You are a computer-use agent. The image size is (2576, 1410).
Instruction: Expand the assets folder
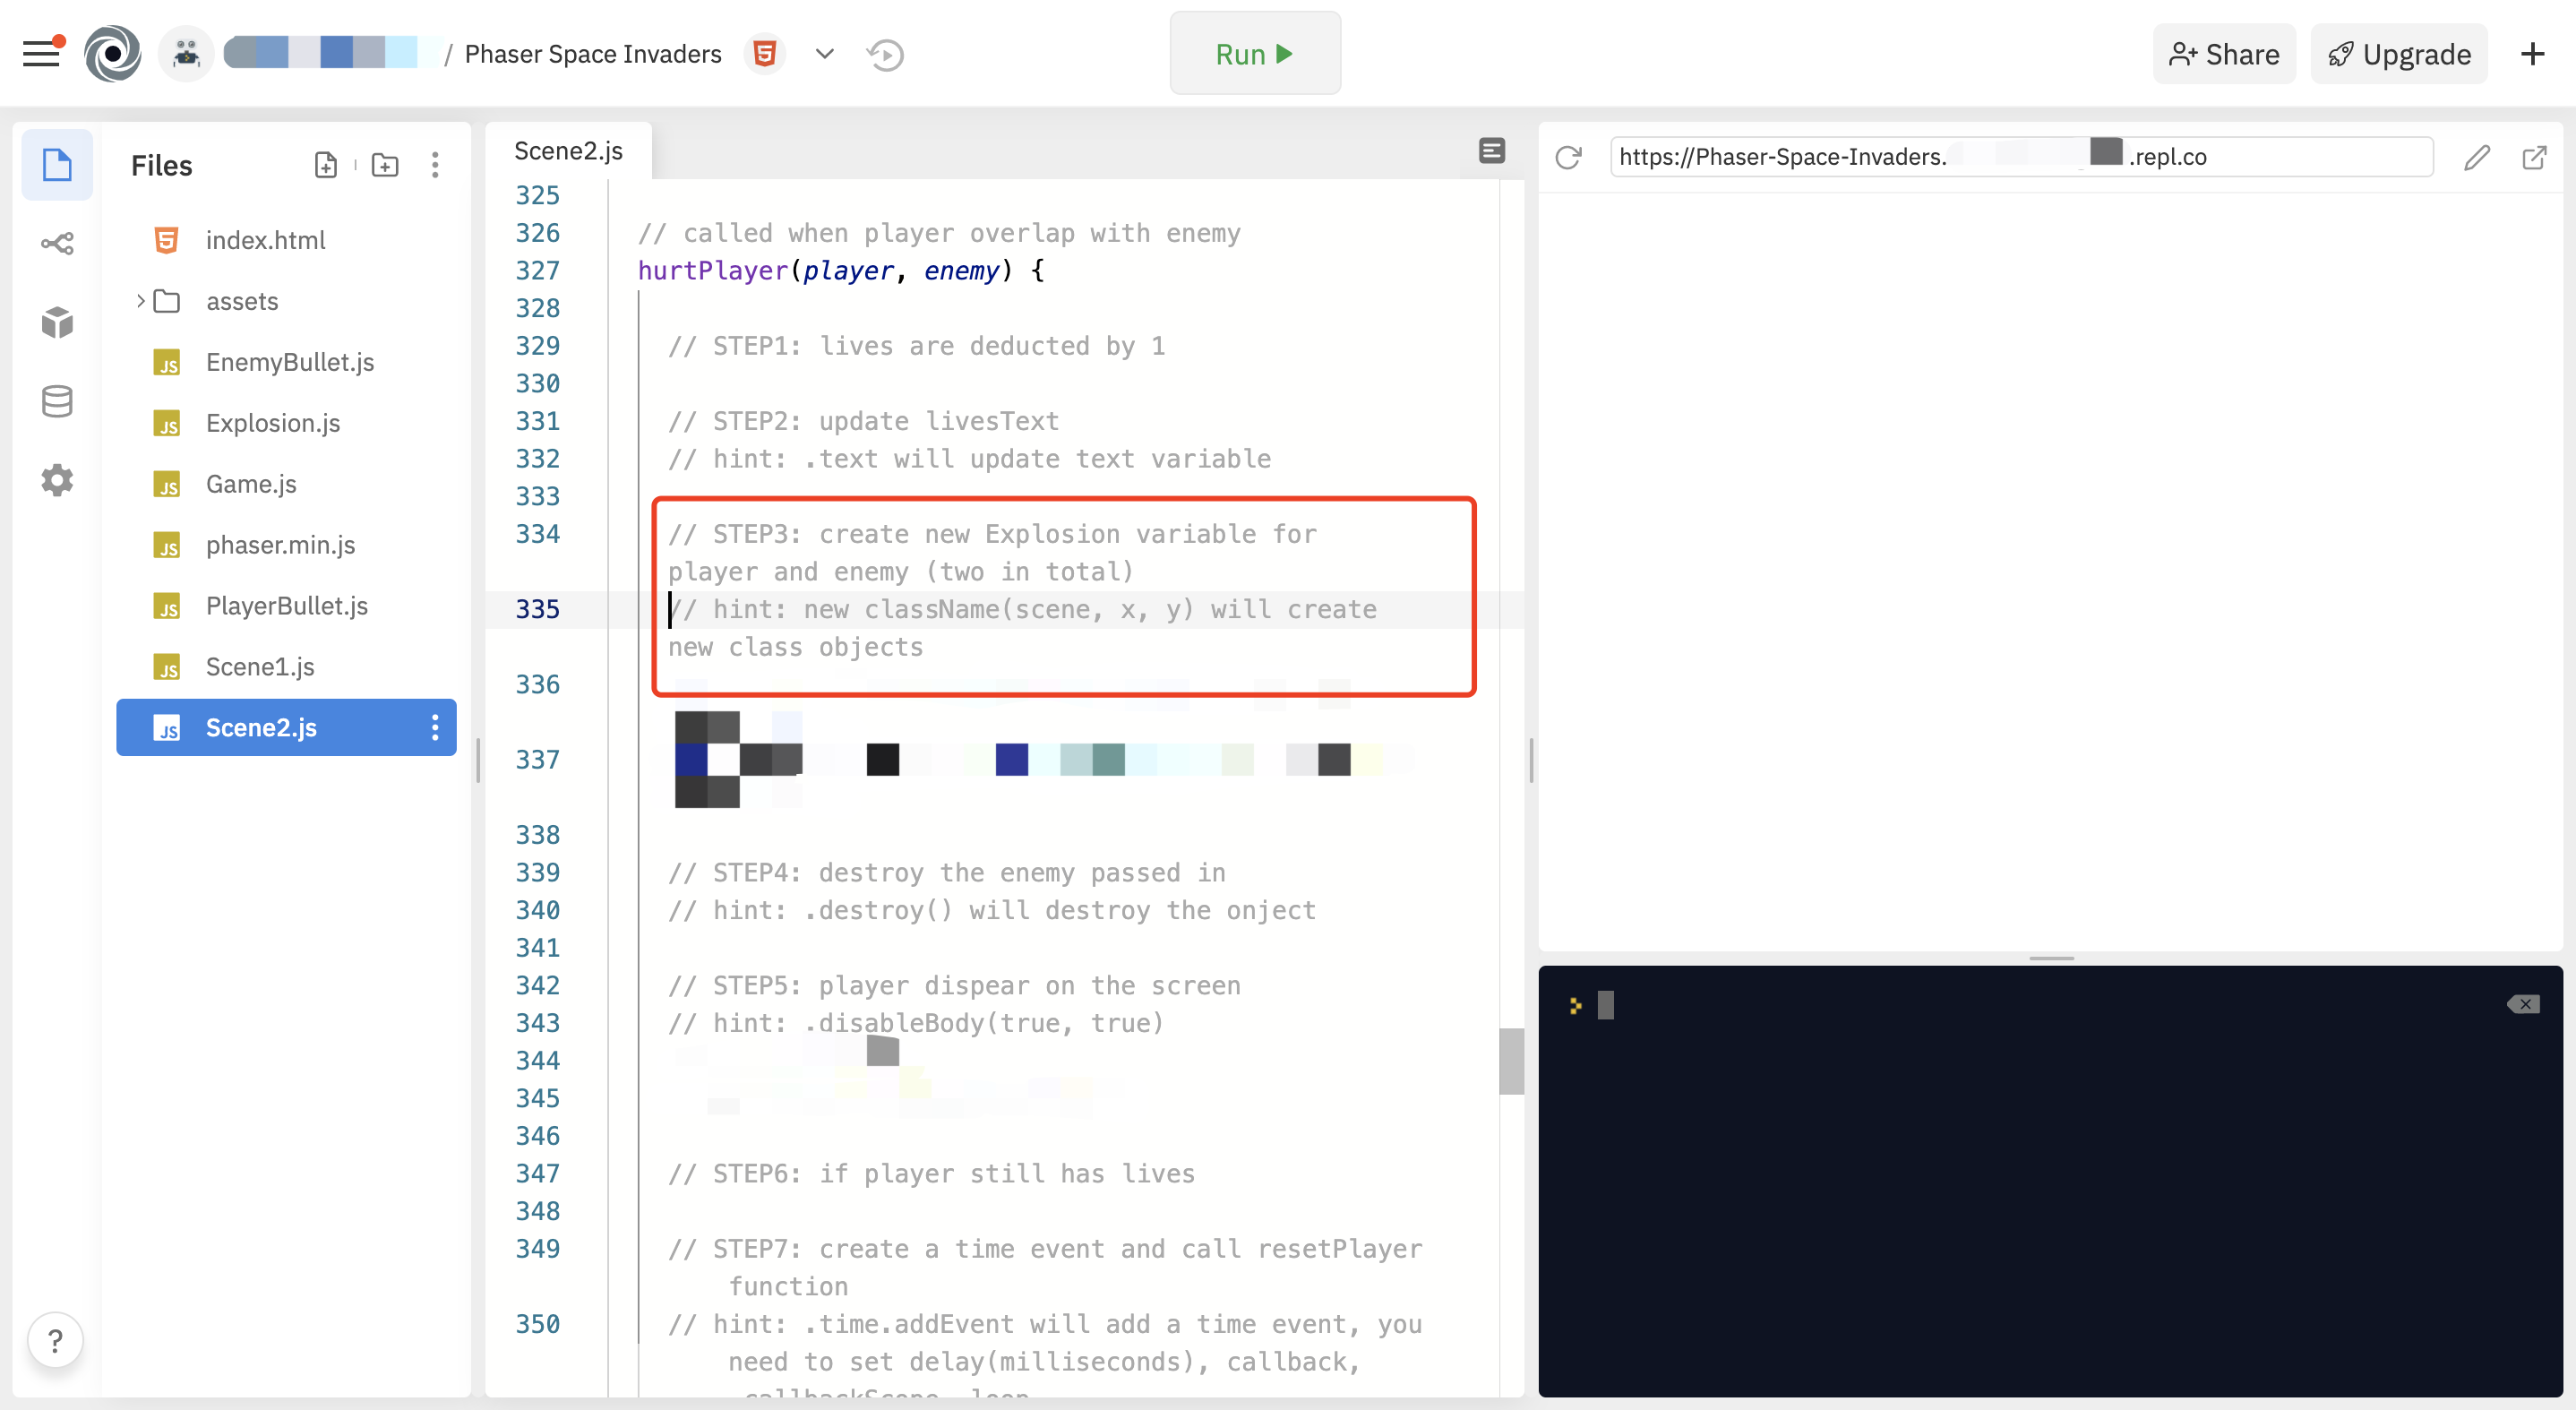141,301
